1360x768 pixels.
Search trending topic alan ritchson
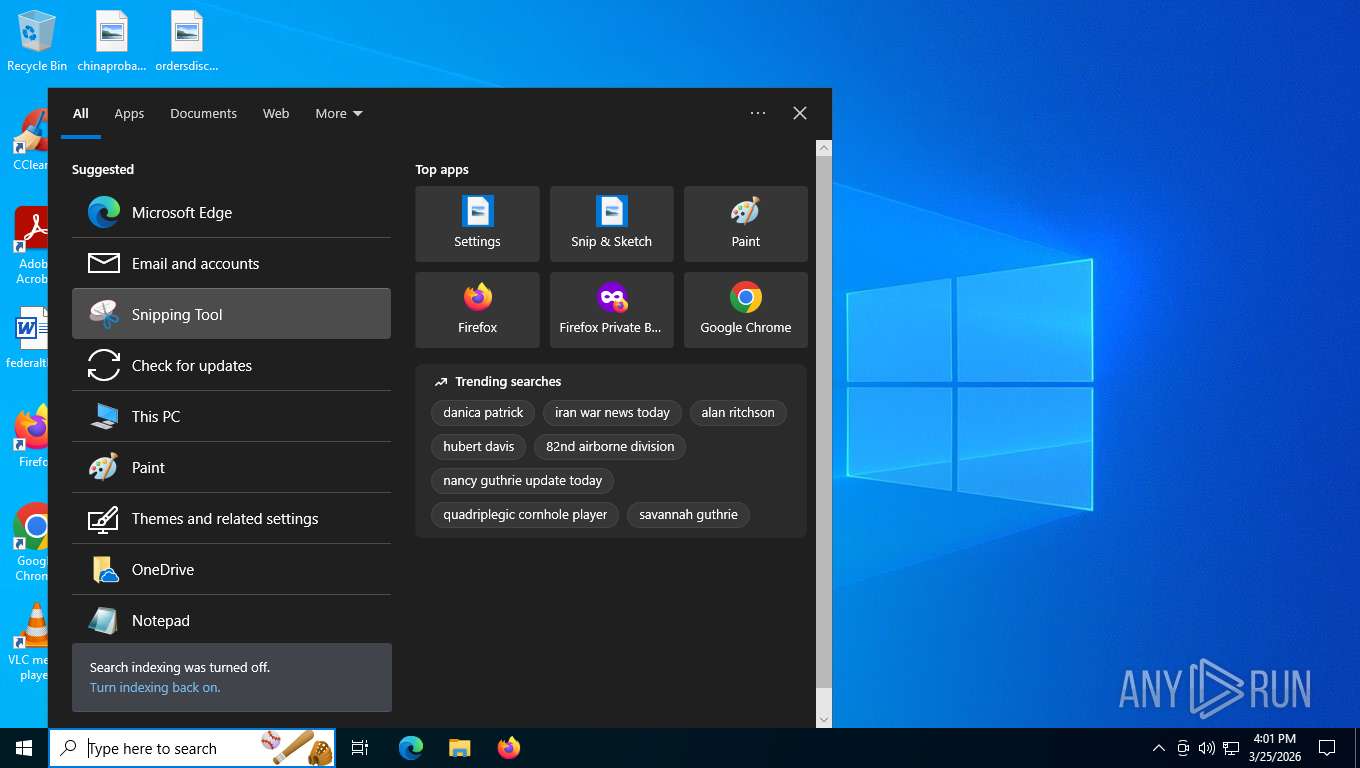738,412
